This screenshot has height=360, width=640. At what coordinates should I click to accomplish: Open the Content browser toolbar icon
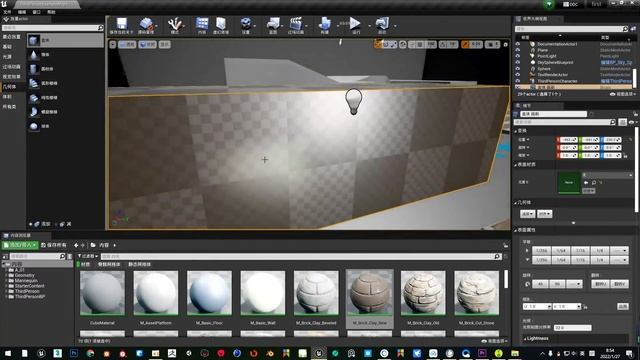pyautogui.click(x=202, y=24)
